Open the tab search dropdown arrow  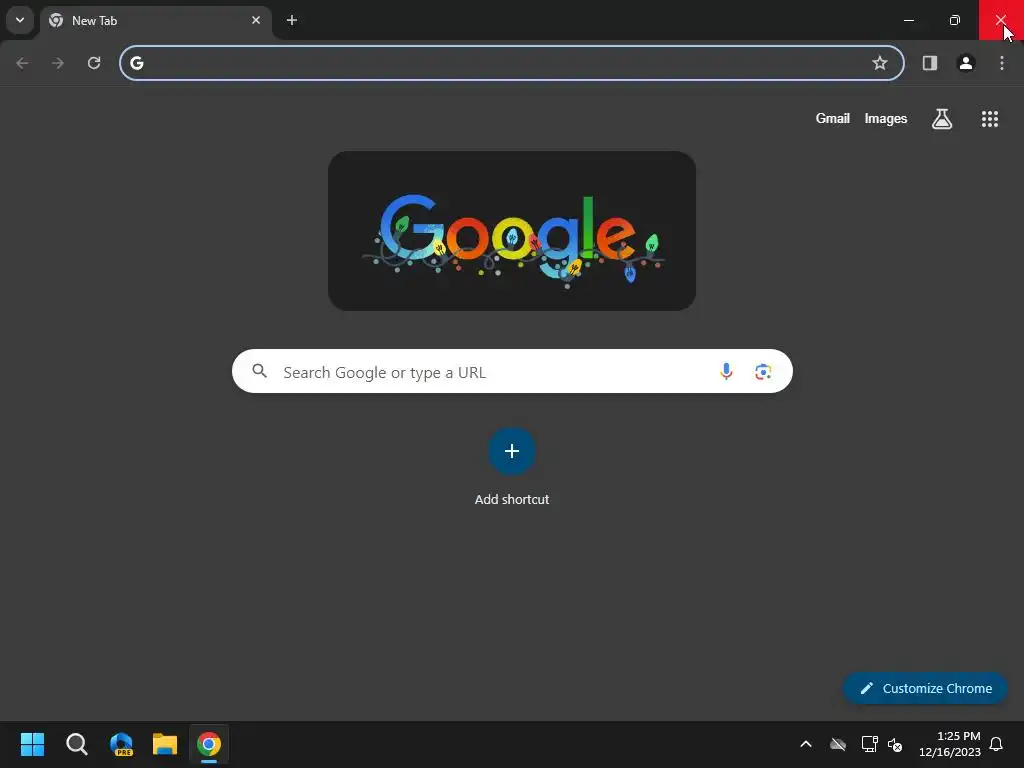tap(20, 20)
